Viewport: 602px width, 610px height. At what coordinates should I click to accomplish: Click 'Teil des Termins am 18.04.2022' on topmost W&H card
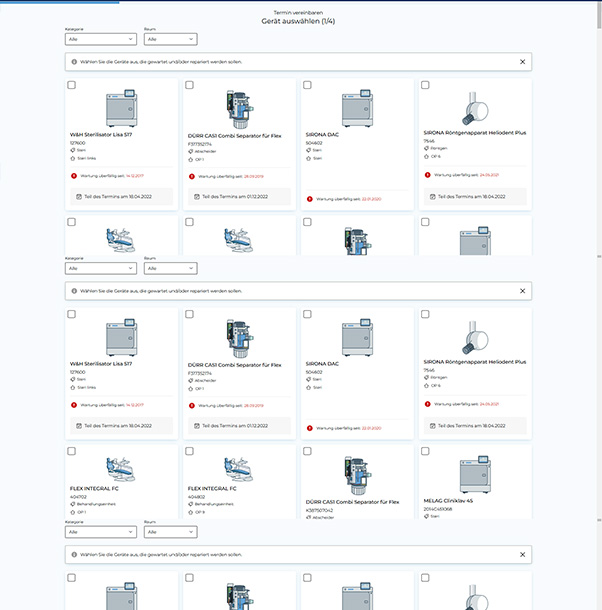tap(118, 196)
